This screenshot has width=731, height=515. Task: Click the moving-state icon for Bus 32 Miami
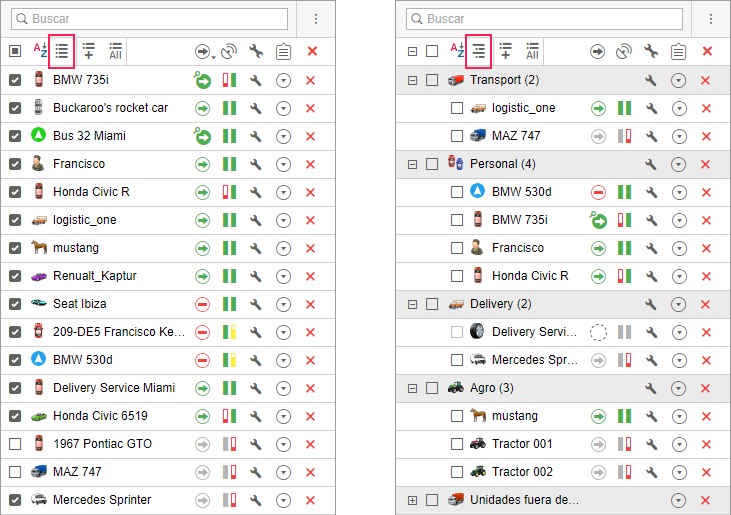(202, 136)
